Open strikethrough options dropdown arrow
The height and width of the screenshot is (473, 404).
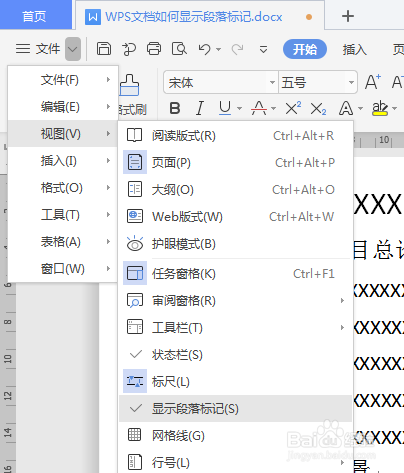[x=273, y=109]
